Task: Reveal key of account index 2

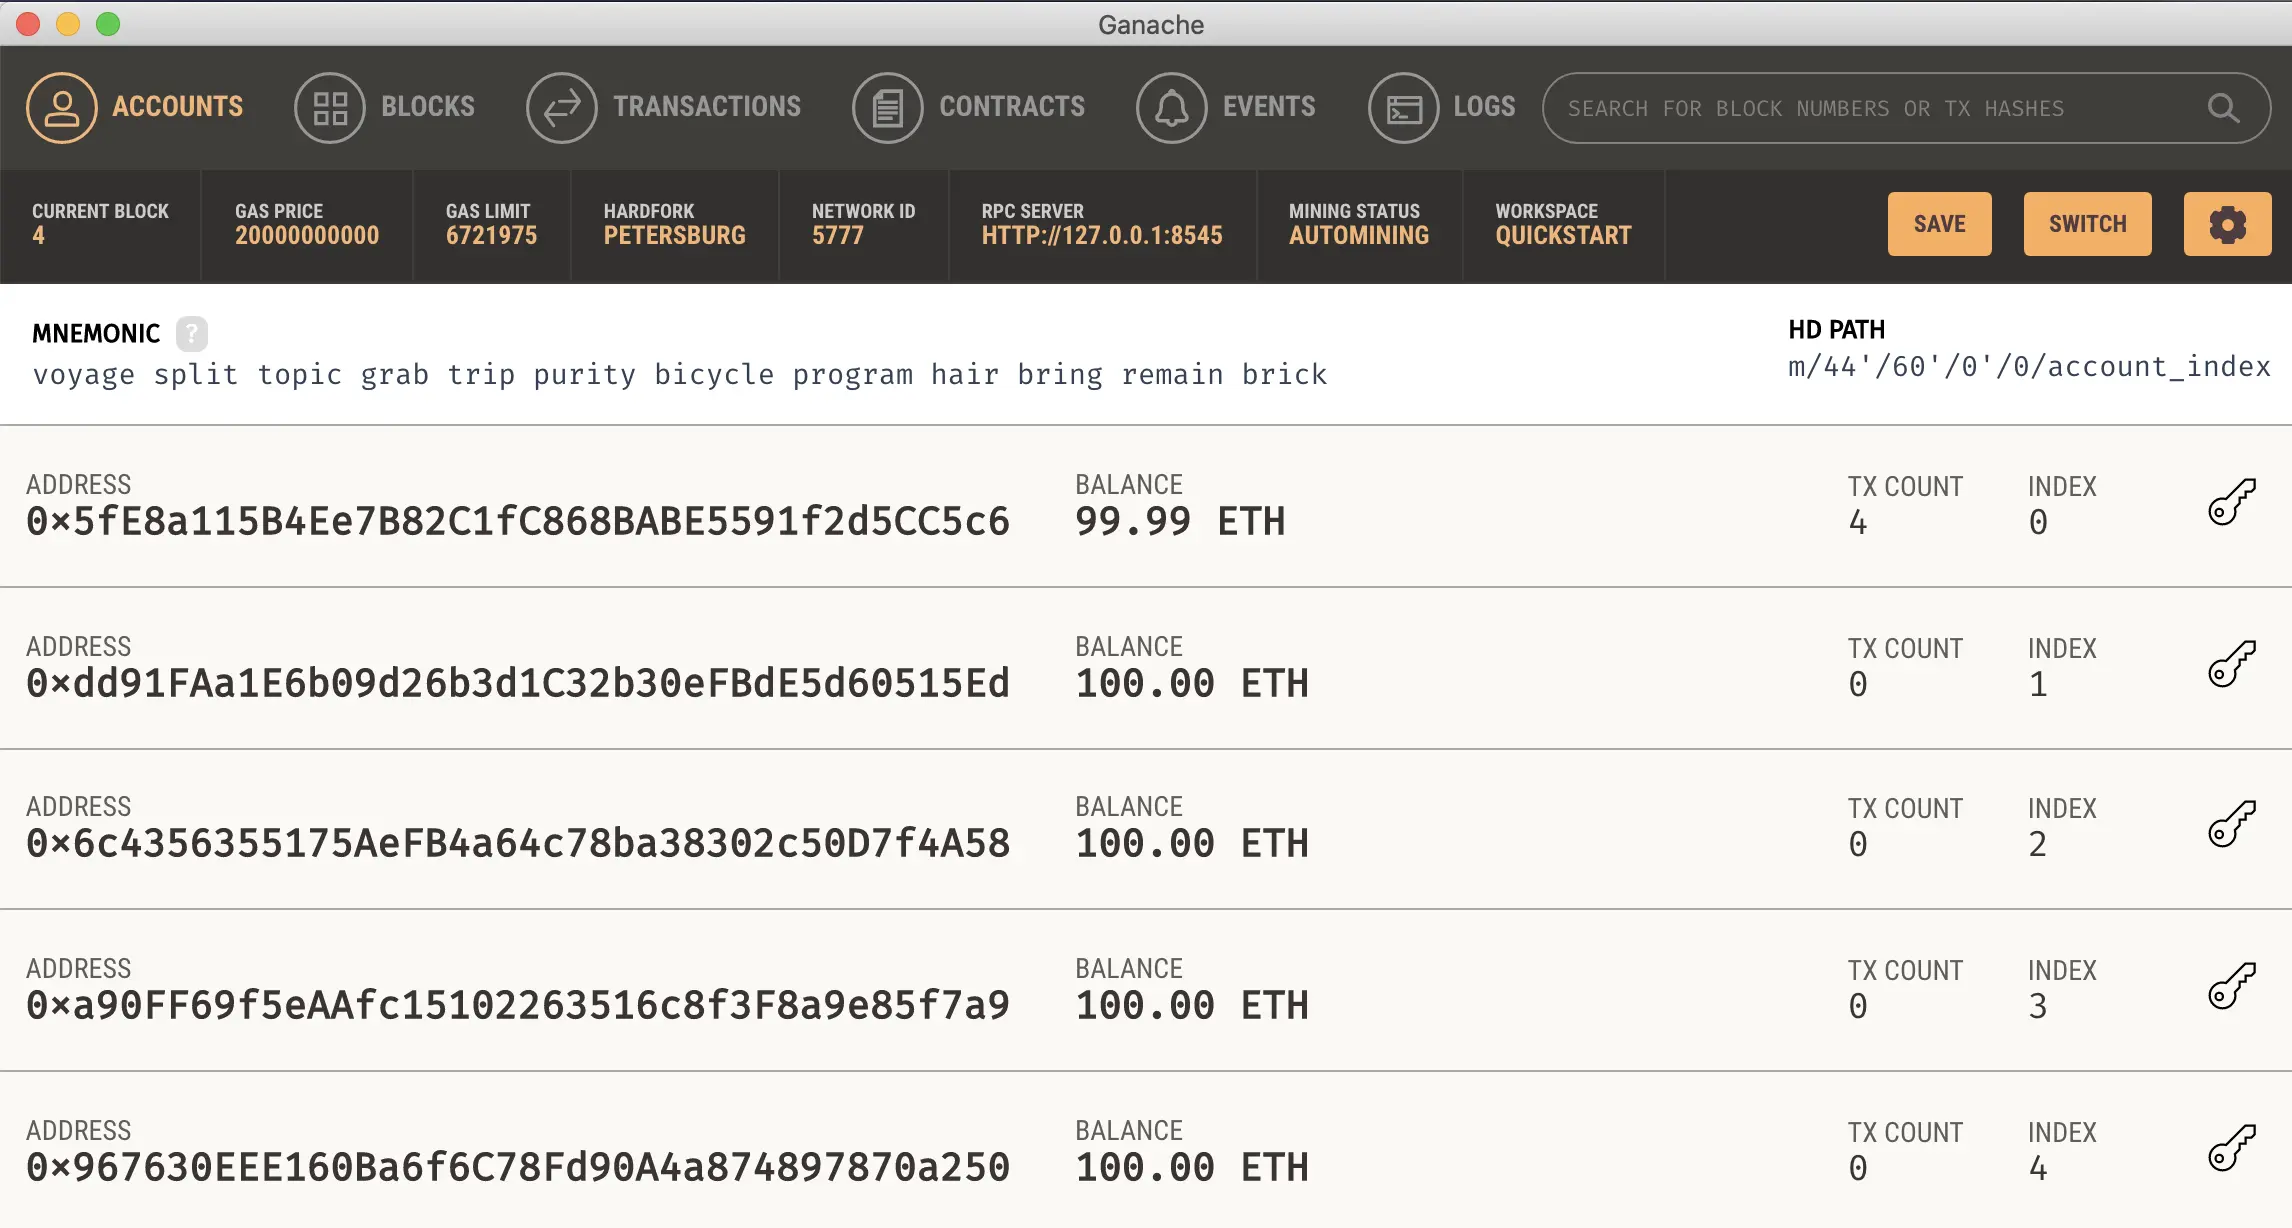Action: (2231, 824)
